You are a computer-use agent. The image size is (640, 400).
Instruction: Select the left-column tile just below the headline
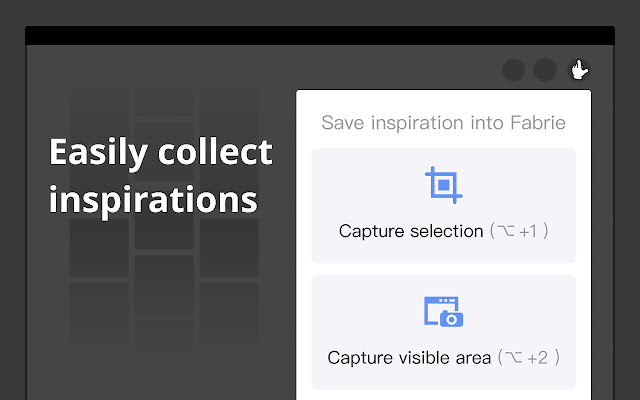tap(99, 247)
